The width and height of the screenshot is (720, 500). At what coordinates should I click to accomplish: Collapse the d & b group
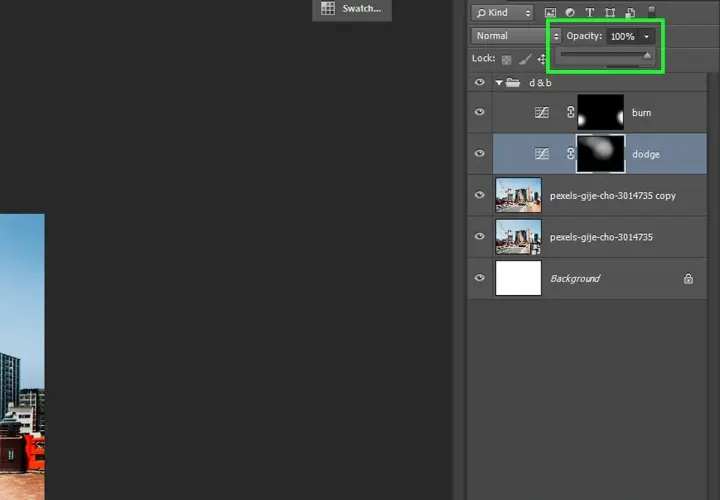[x=499, y=83]
